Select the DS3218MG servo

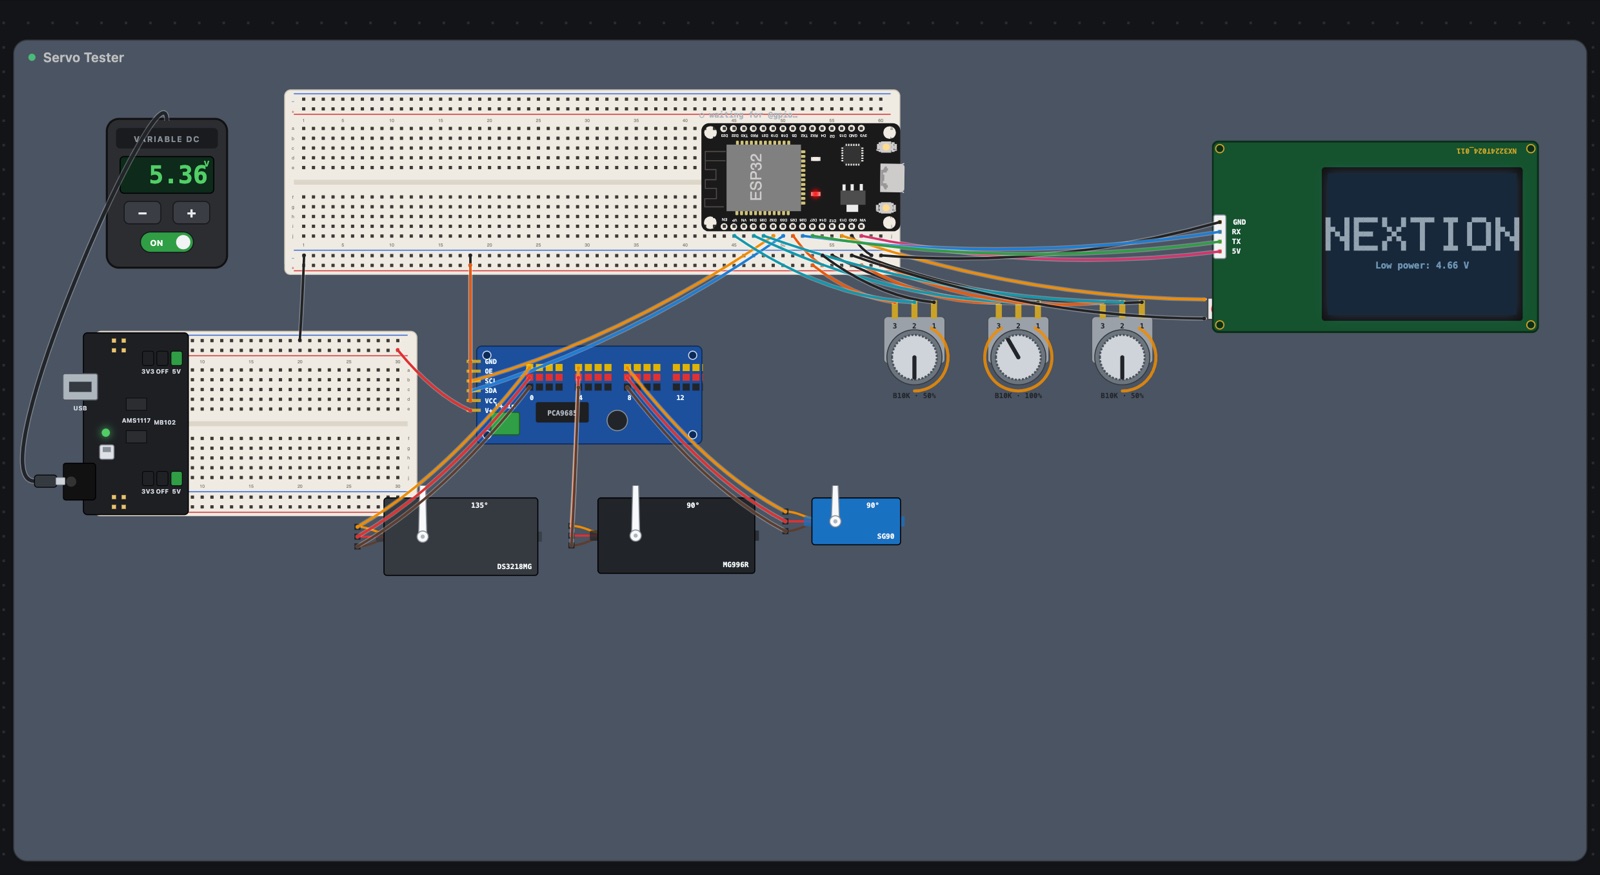click(x=461, y=537)
